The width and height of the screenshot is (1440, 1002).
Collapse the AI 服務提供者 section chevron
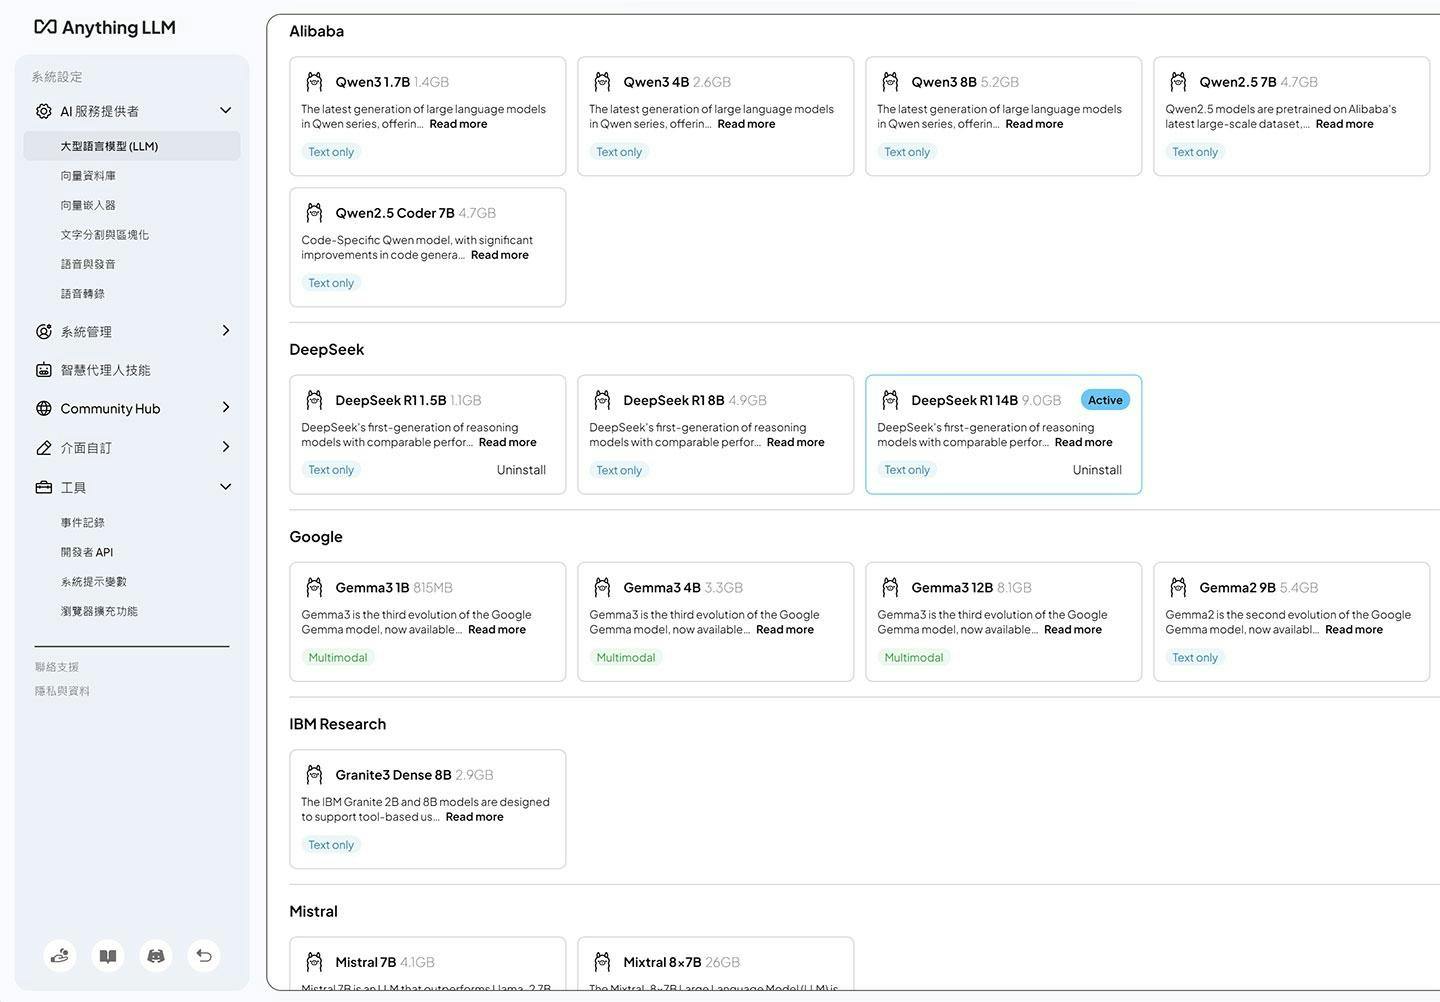click(225, 111)
